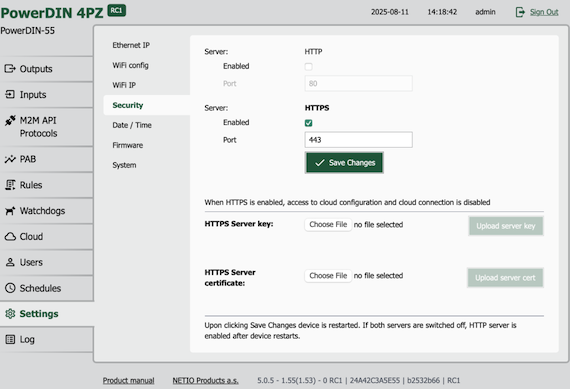Open the Inputs menu item

(x=47, y=95)
